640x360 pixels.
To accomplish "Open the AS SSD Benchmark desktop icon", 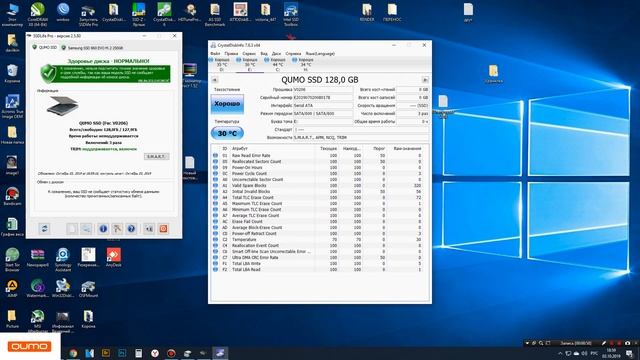I will 215,14.
